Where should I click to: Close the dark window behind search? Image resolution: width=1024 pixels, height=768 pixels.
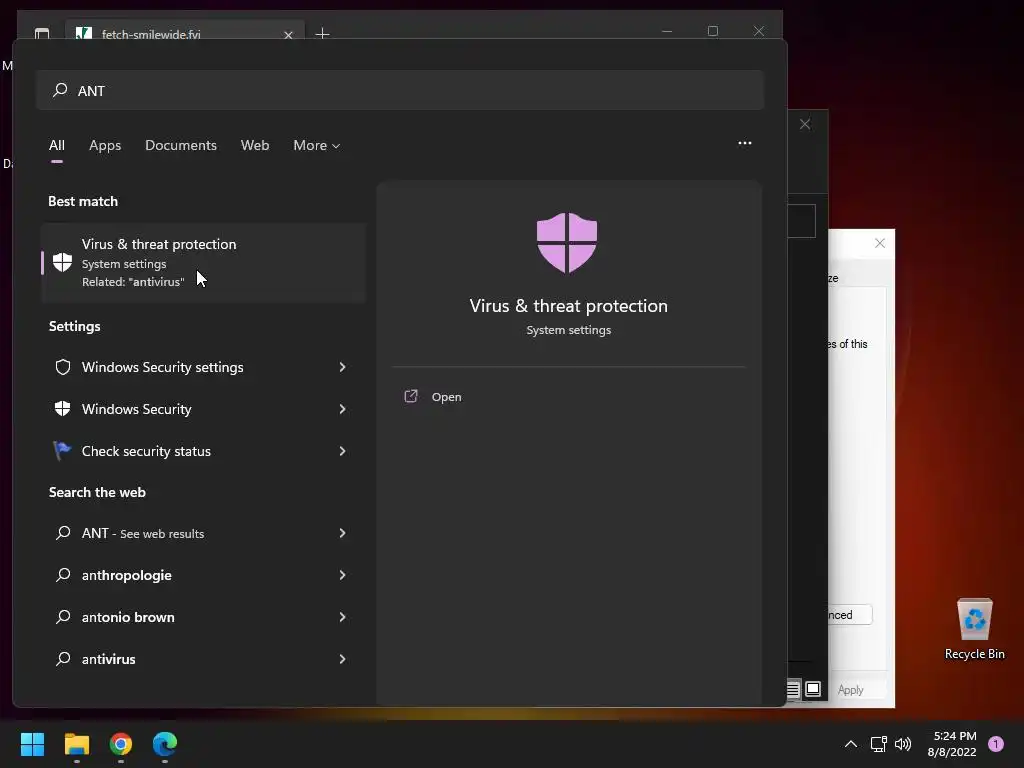[805, 124]
